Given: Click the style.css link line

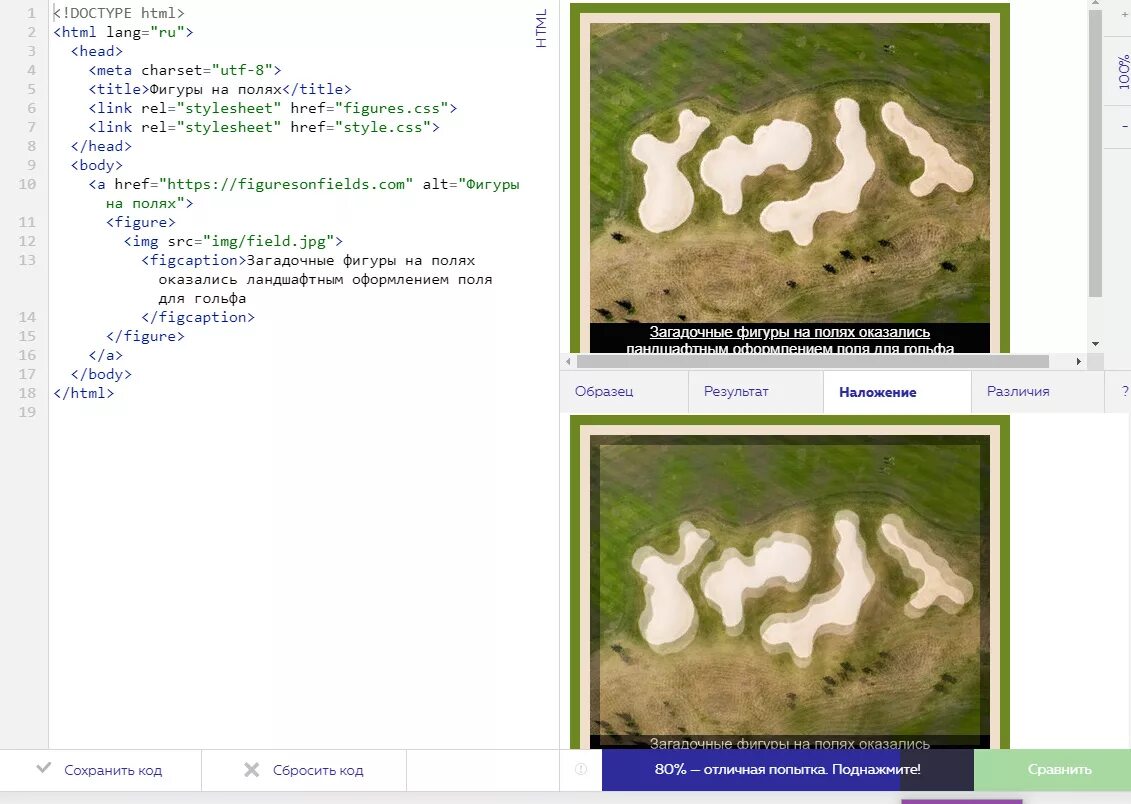Looking at the screenshot, I should click(x=264, y=127).
